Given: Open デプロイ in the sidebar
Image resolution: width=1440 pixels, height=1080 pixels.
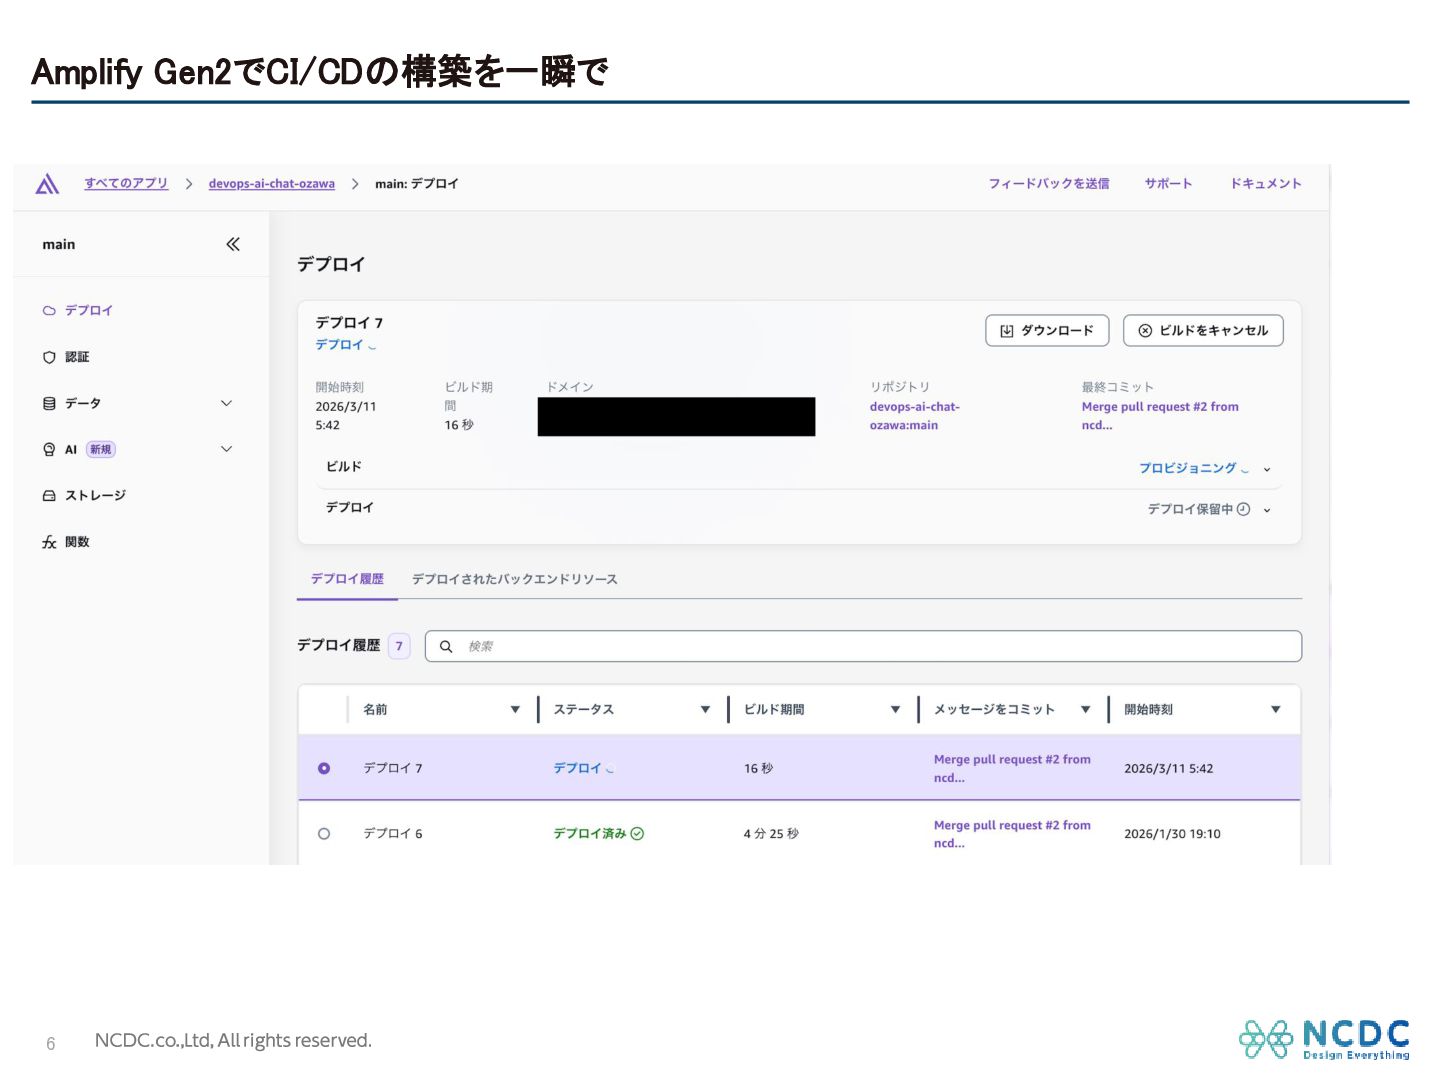Looking at the screenshot, I should tap(89, 311).
